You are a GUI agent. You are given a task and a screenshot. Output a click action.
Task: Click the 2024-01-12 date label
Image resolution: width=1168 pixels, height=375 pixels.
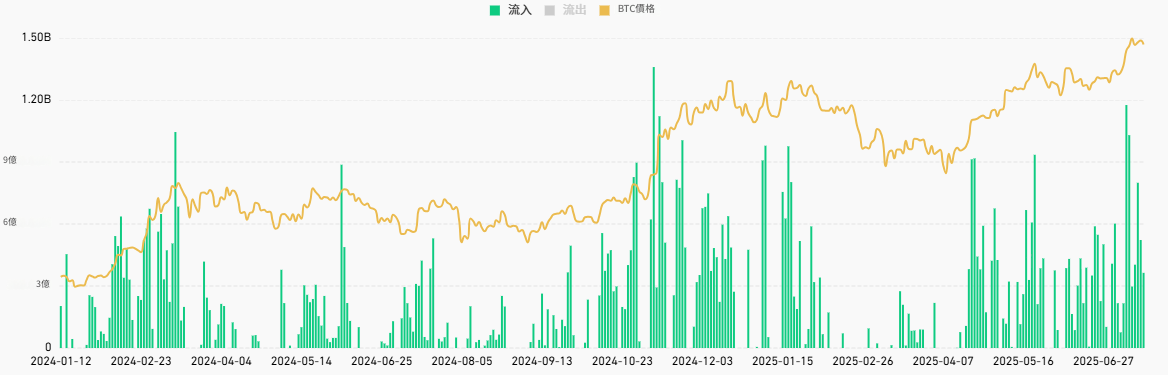click(x=60, y=361)
